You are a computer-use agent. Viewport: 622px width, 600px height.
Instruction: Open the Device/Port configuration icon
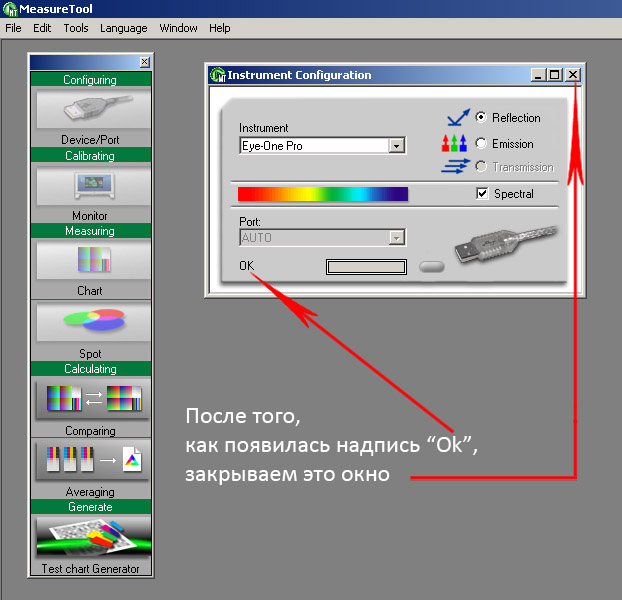tap(93, 109)
